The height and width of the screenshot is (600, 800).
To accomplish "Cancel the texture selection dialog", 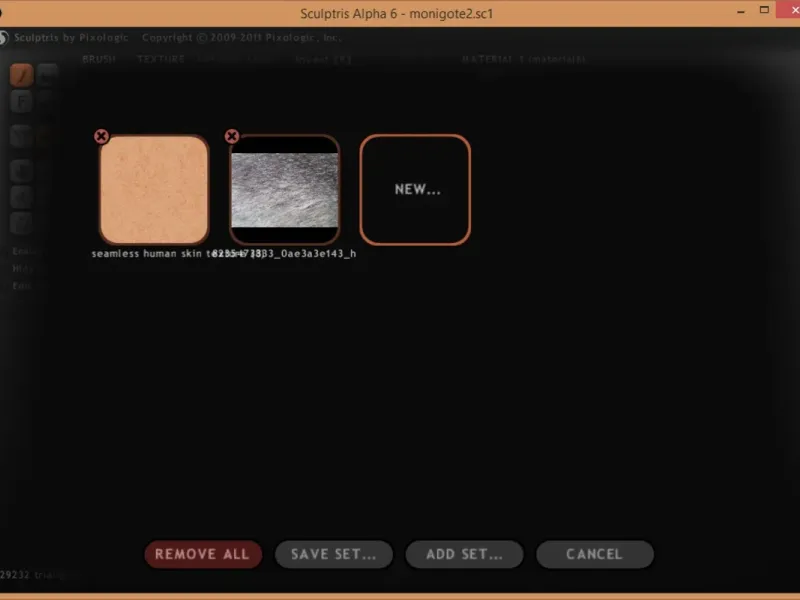I will point(595,554).
